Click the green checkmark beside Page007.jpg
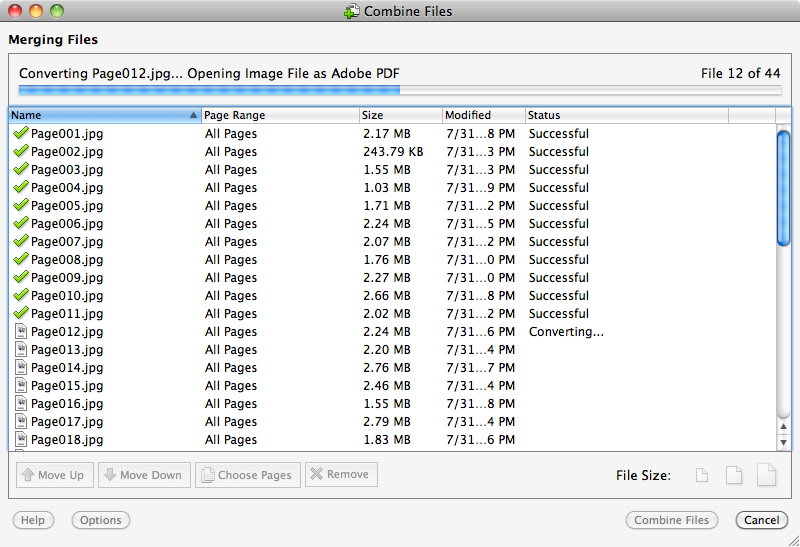Screen dimensions: 800x547 [x=21, y=241]
